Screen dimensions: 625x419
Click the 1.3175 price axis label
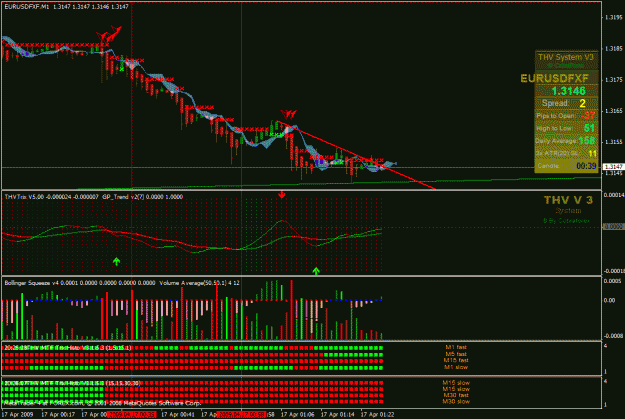click(x=613, y=80)
